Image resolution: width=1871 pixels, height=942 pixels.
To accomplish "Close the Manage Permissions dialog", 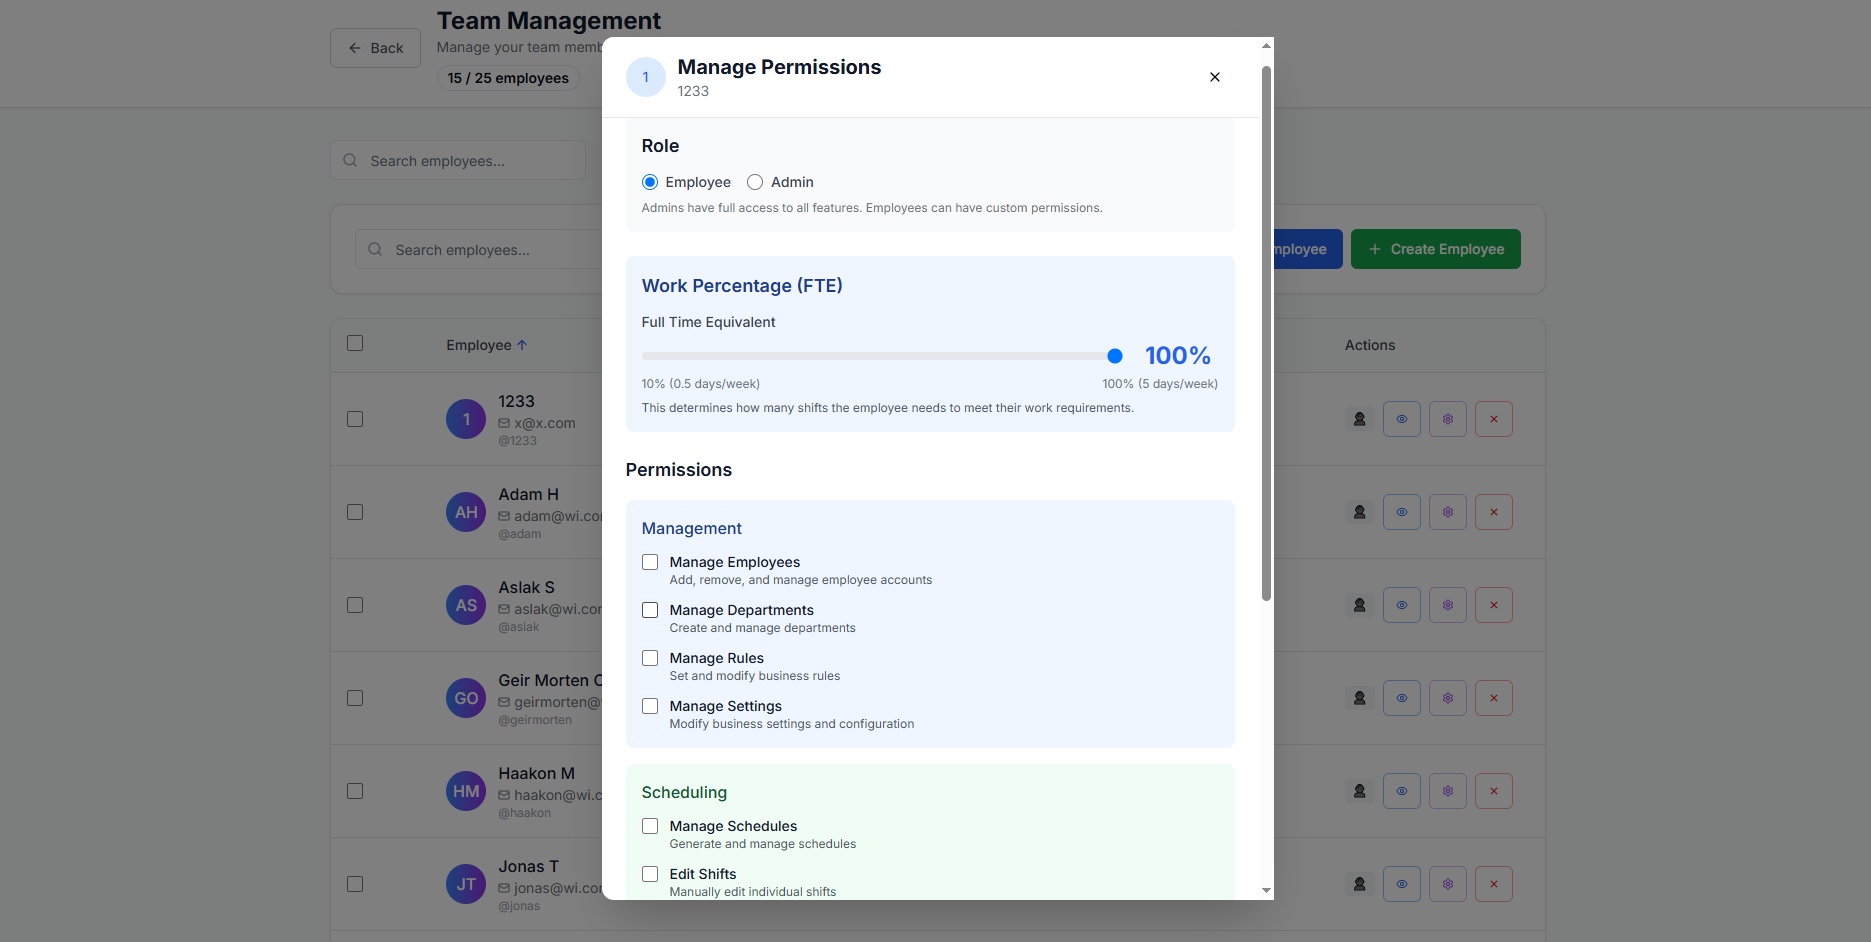I will pos(1214,77).
